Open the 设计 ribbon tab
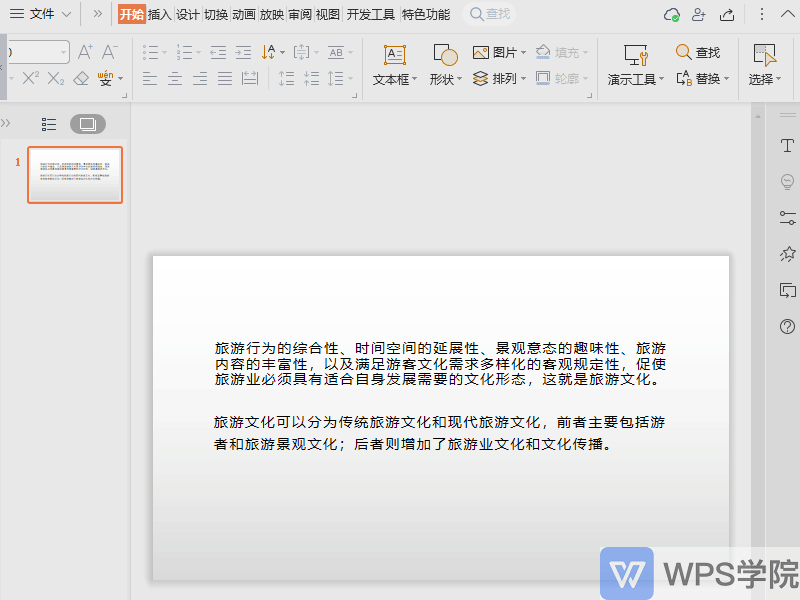The height and width of the screenshot is (600, 800). pyautogui.click(x=187, y=14)
